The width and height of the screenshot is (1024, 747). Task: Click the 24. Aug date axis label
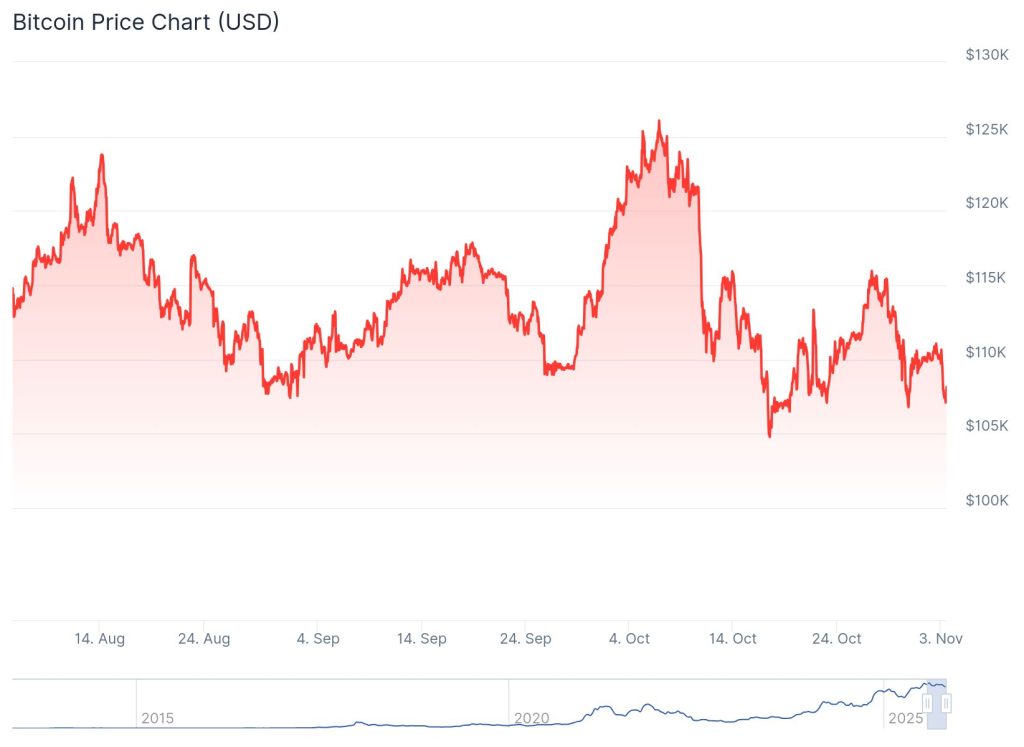(203, 639)
